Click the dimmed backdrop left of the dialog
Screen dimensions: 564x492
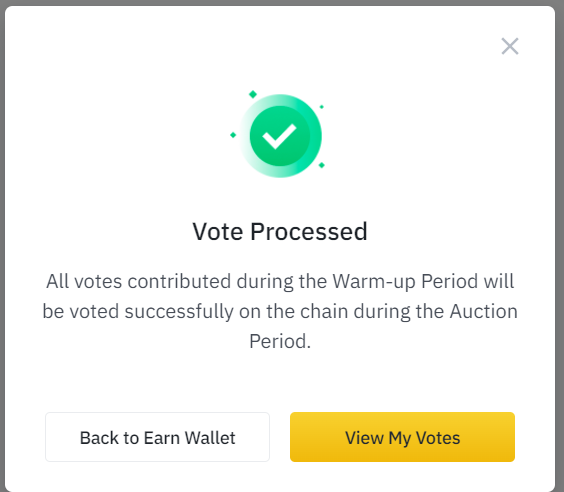[x=2, y=246]
